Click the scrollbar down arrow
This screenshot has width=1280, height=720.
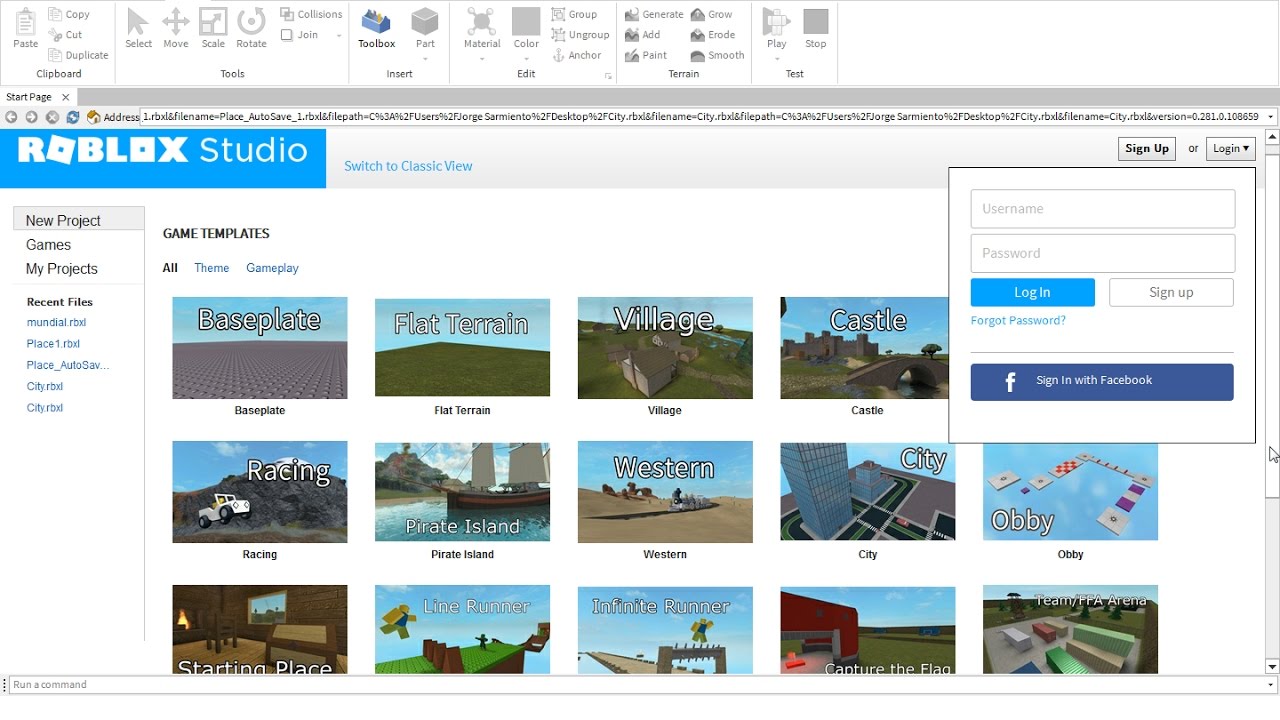(1272, 667)
